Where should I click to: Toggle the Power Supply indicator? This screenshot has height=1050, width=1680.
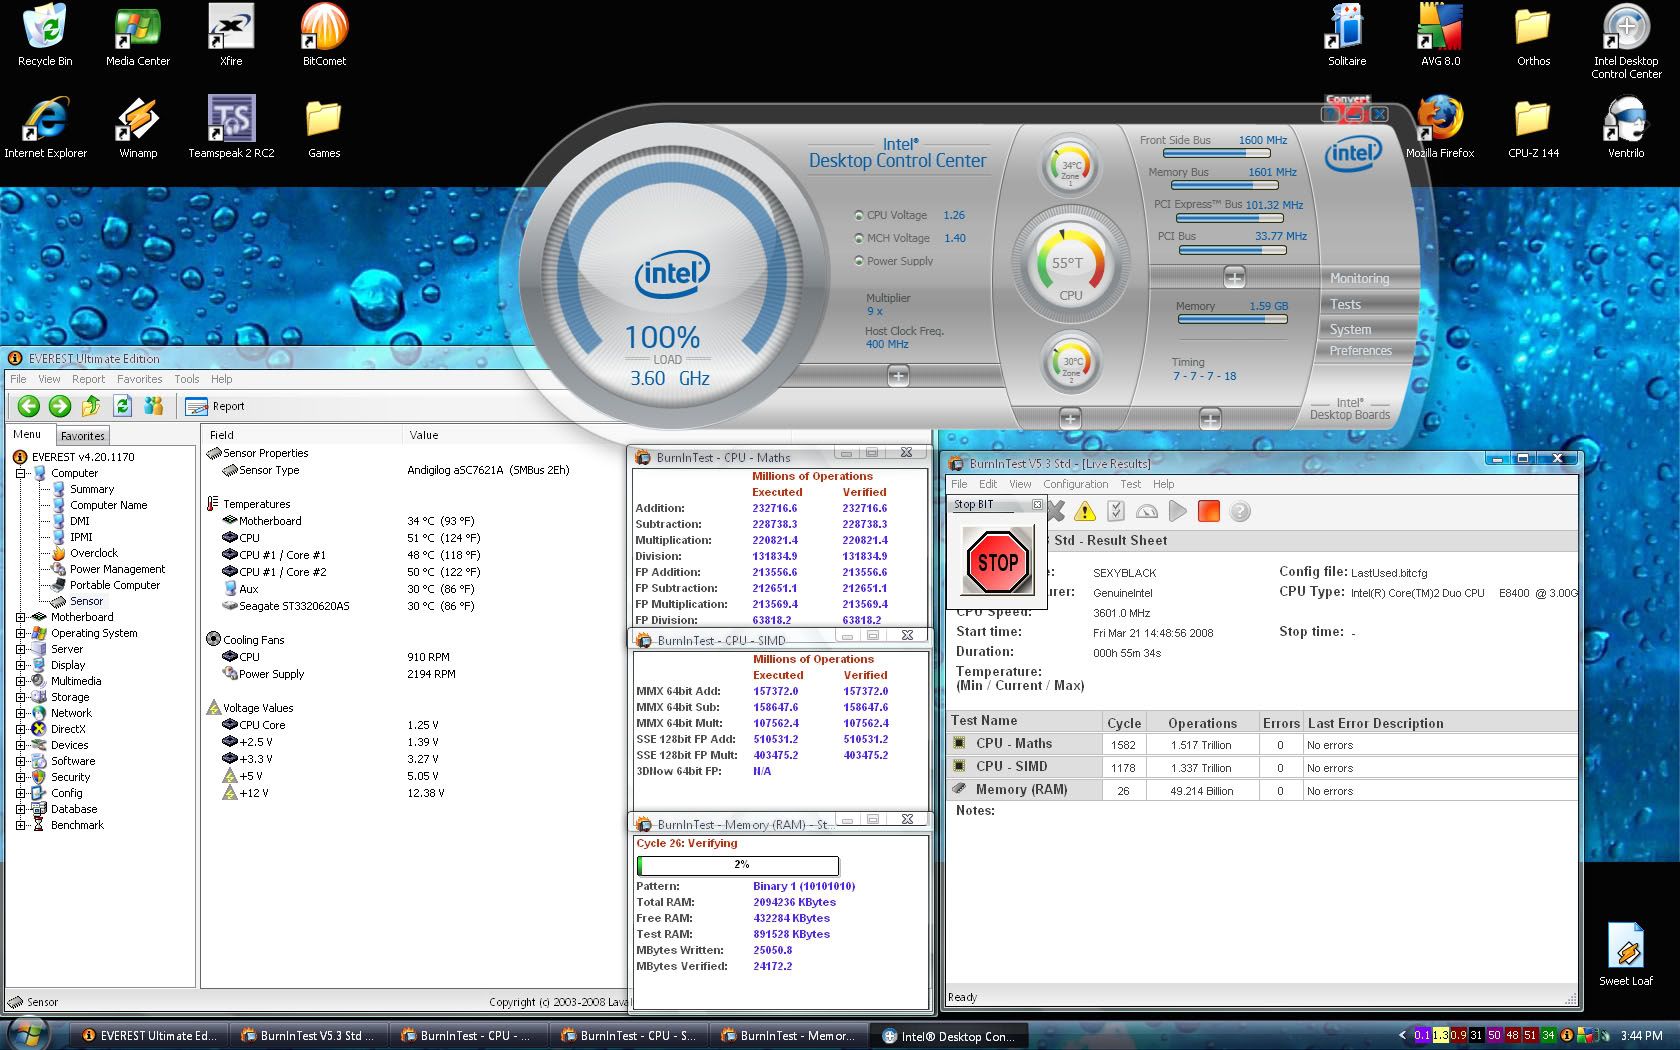coord(858,261)
